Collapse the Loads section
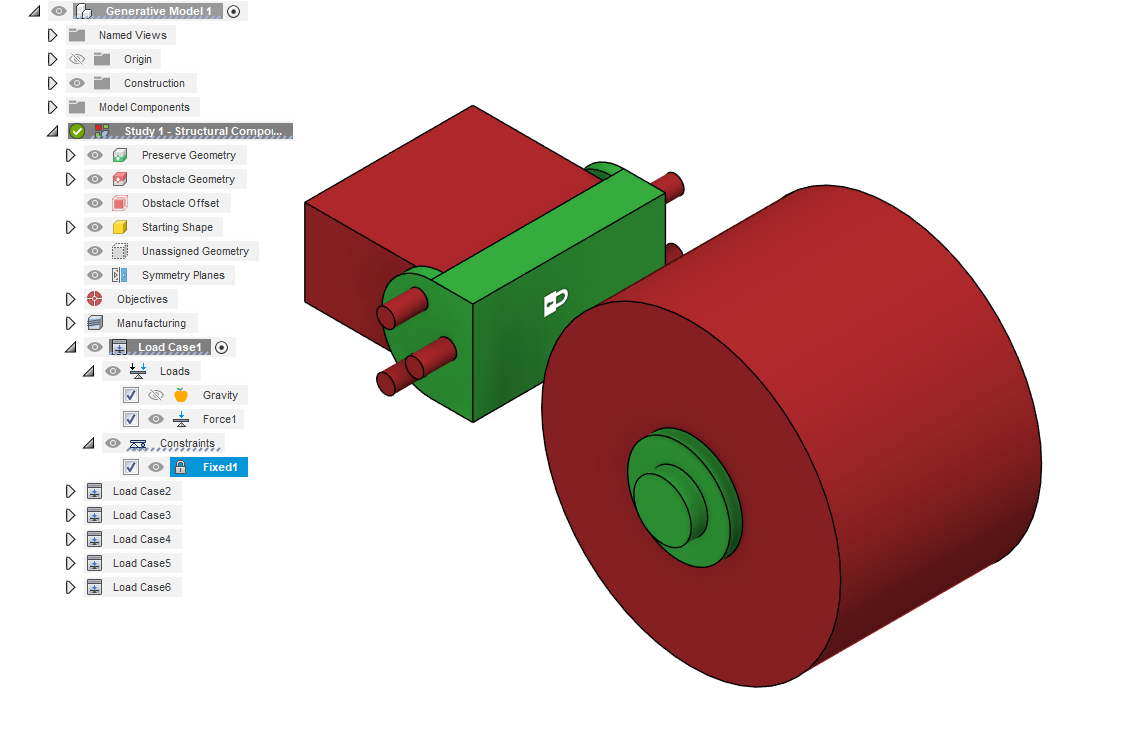The height and width of the screenshot is (739, 1136). (x=88, y=371)
